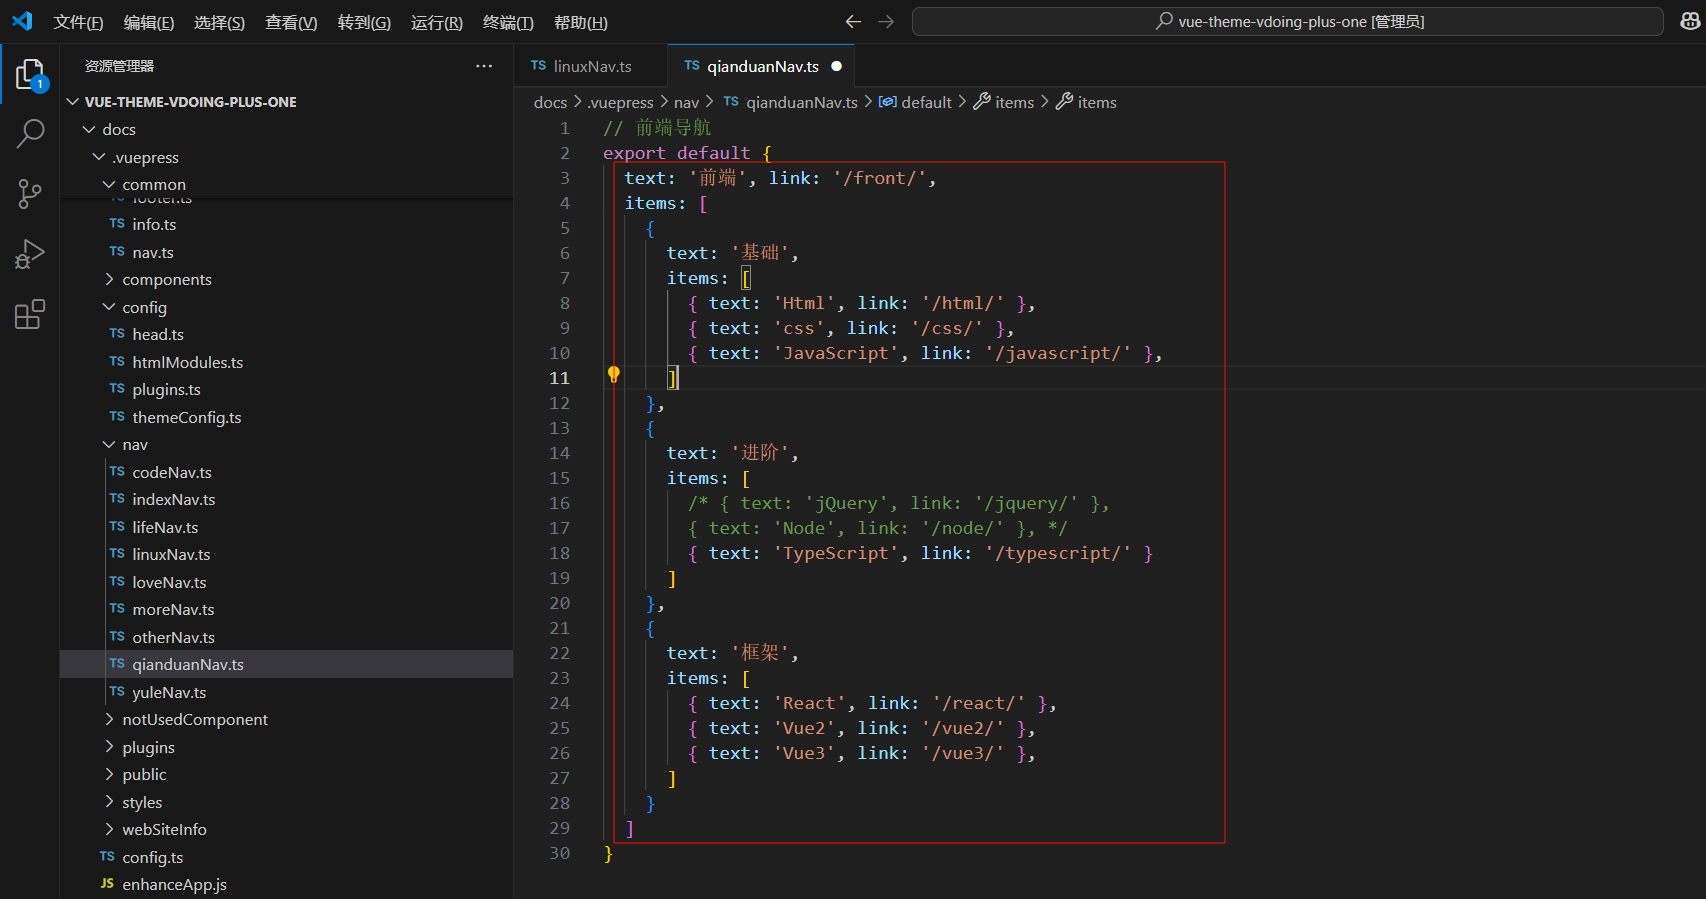
Task: Open loveNav.ts file
Action: pos(286,582)
